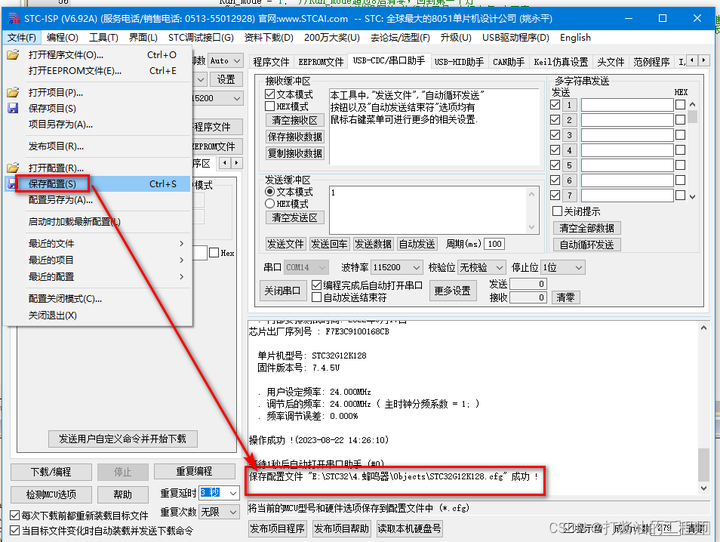
Task: Click the 保存接收数据 button
Action: point(295,137)
